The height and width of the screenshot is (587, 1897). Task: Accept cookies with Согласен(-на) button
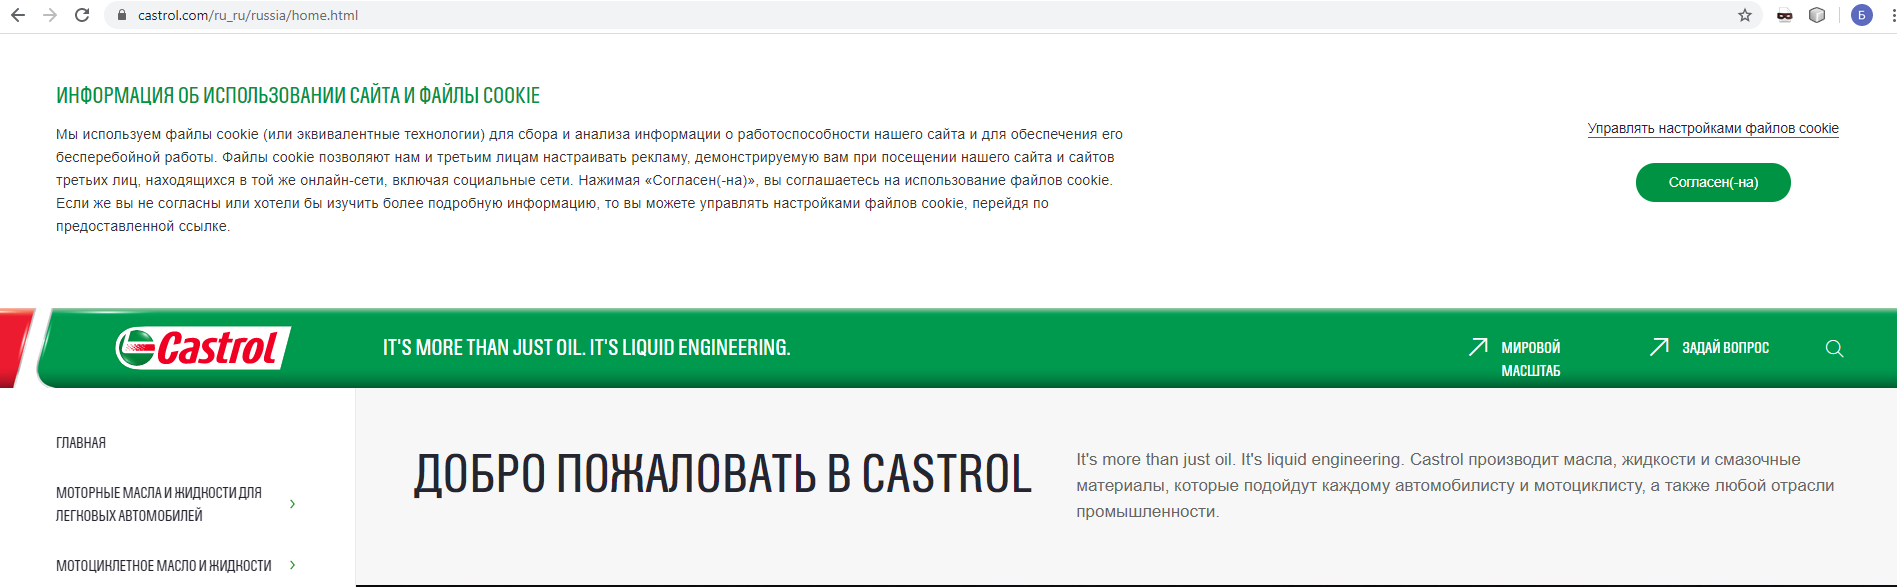point(1713,182)
